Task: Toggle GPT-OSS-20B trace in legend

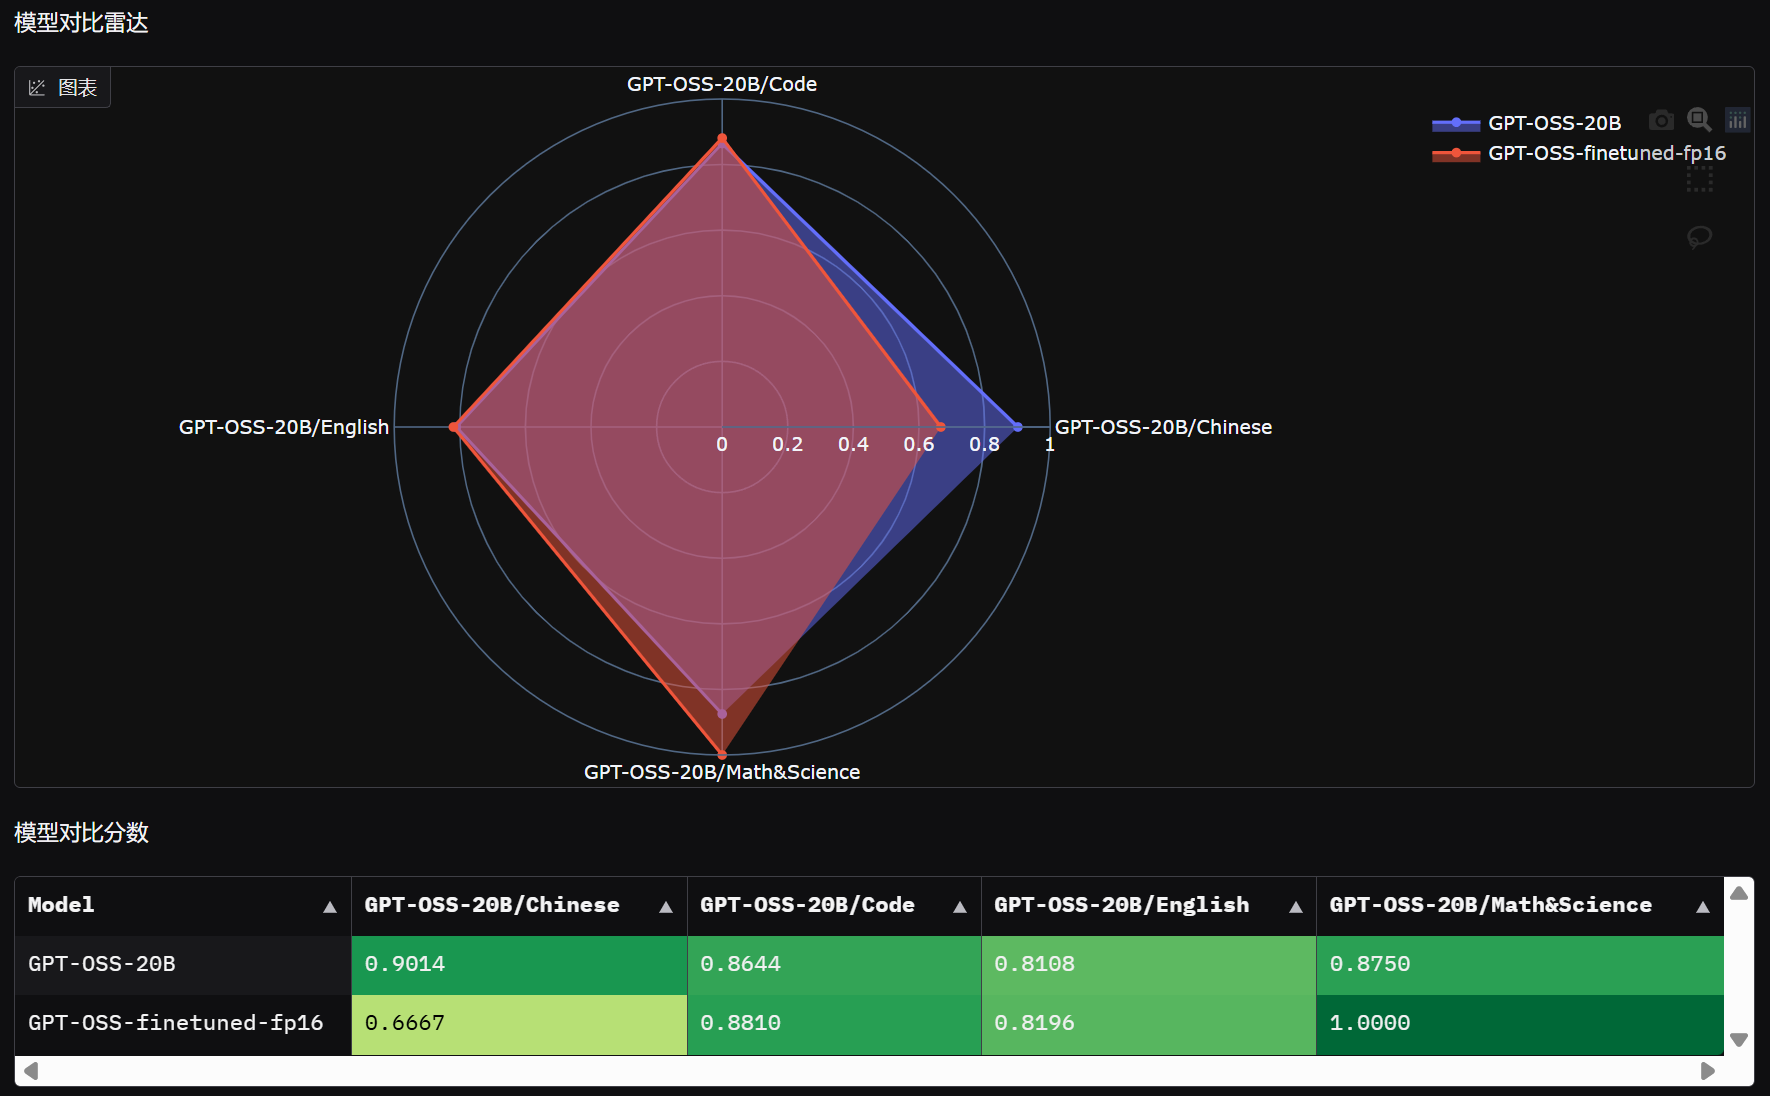Action: tap(1527, 123)
